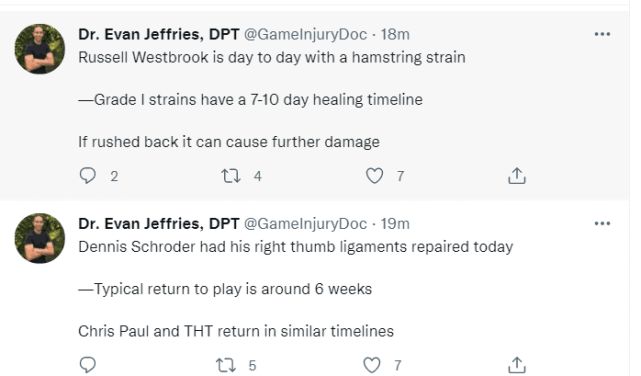Open the 18m timestamp link
Screen dimensions: 641x376
pyautogui.click(x=395, y=34)
